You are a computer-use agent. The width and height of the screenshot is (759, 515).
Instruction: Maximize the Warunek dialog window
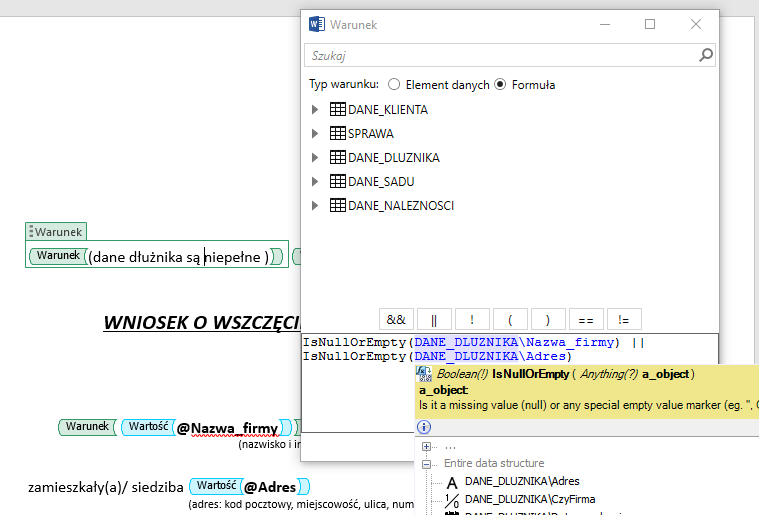650,24
